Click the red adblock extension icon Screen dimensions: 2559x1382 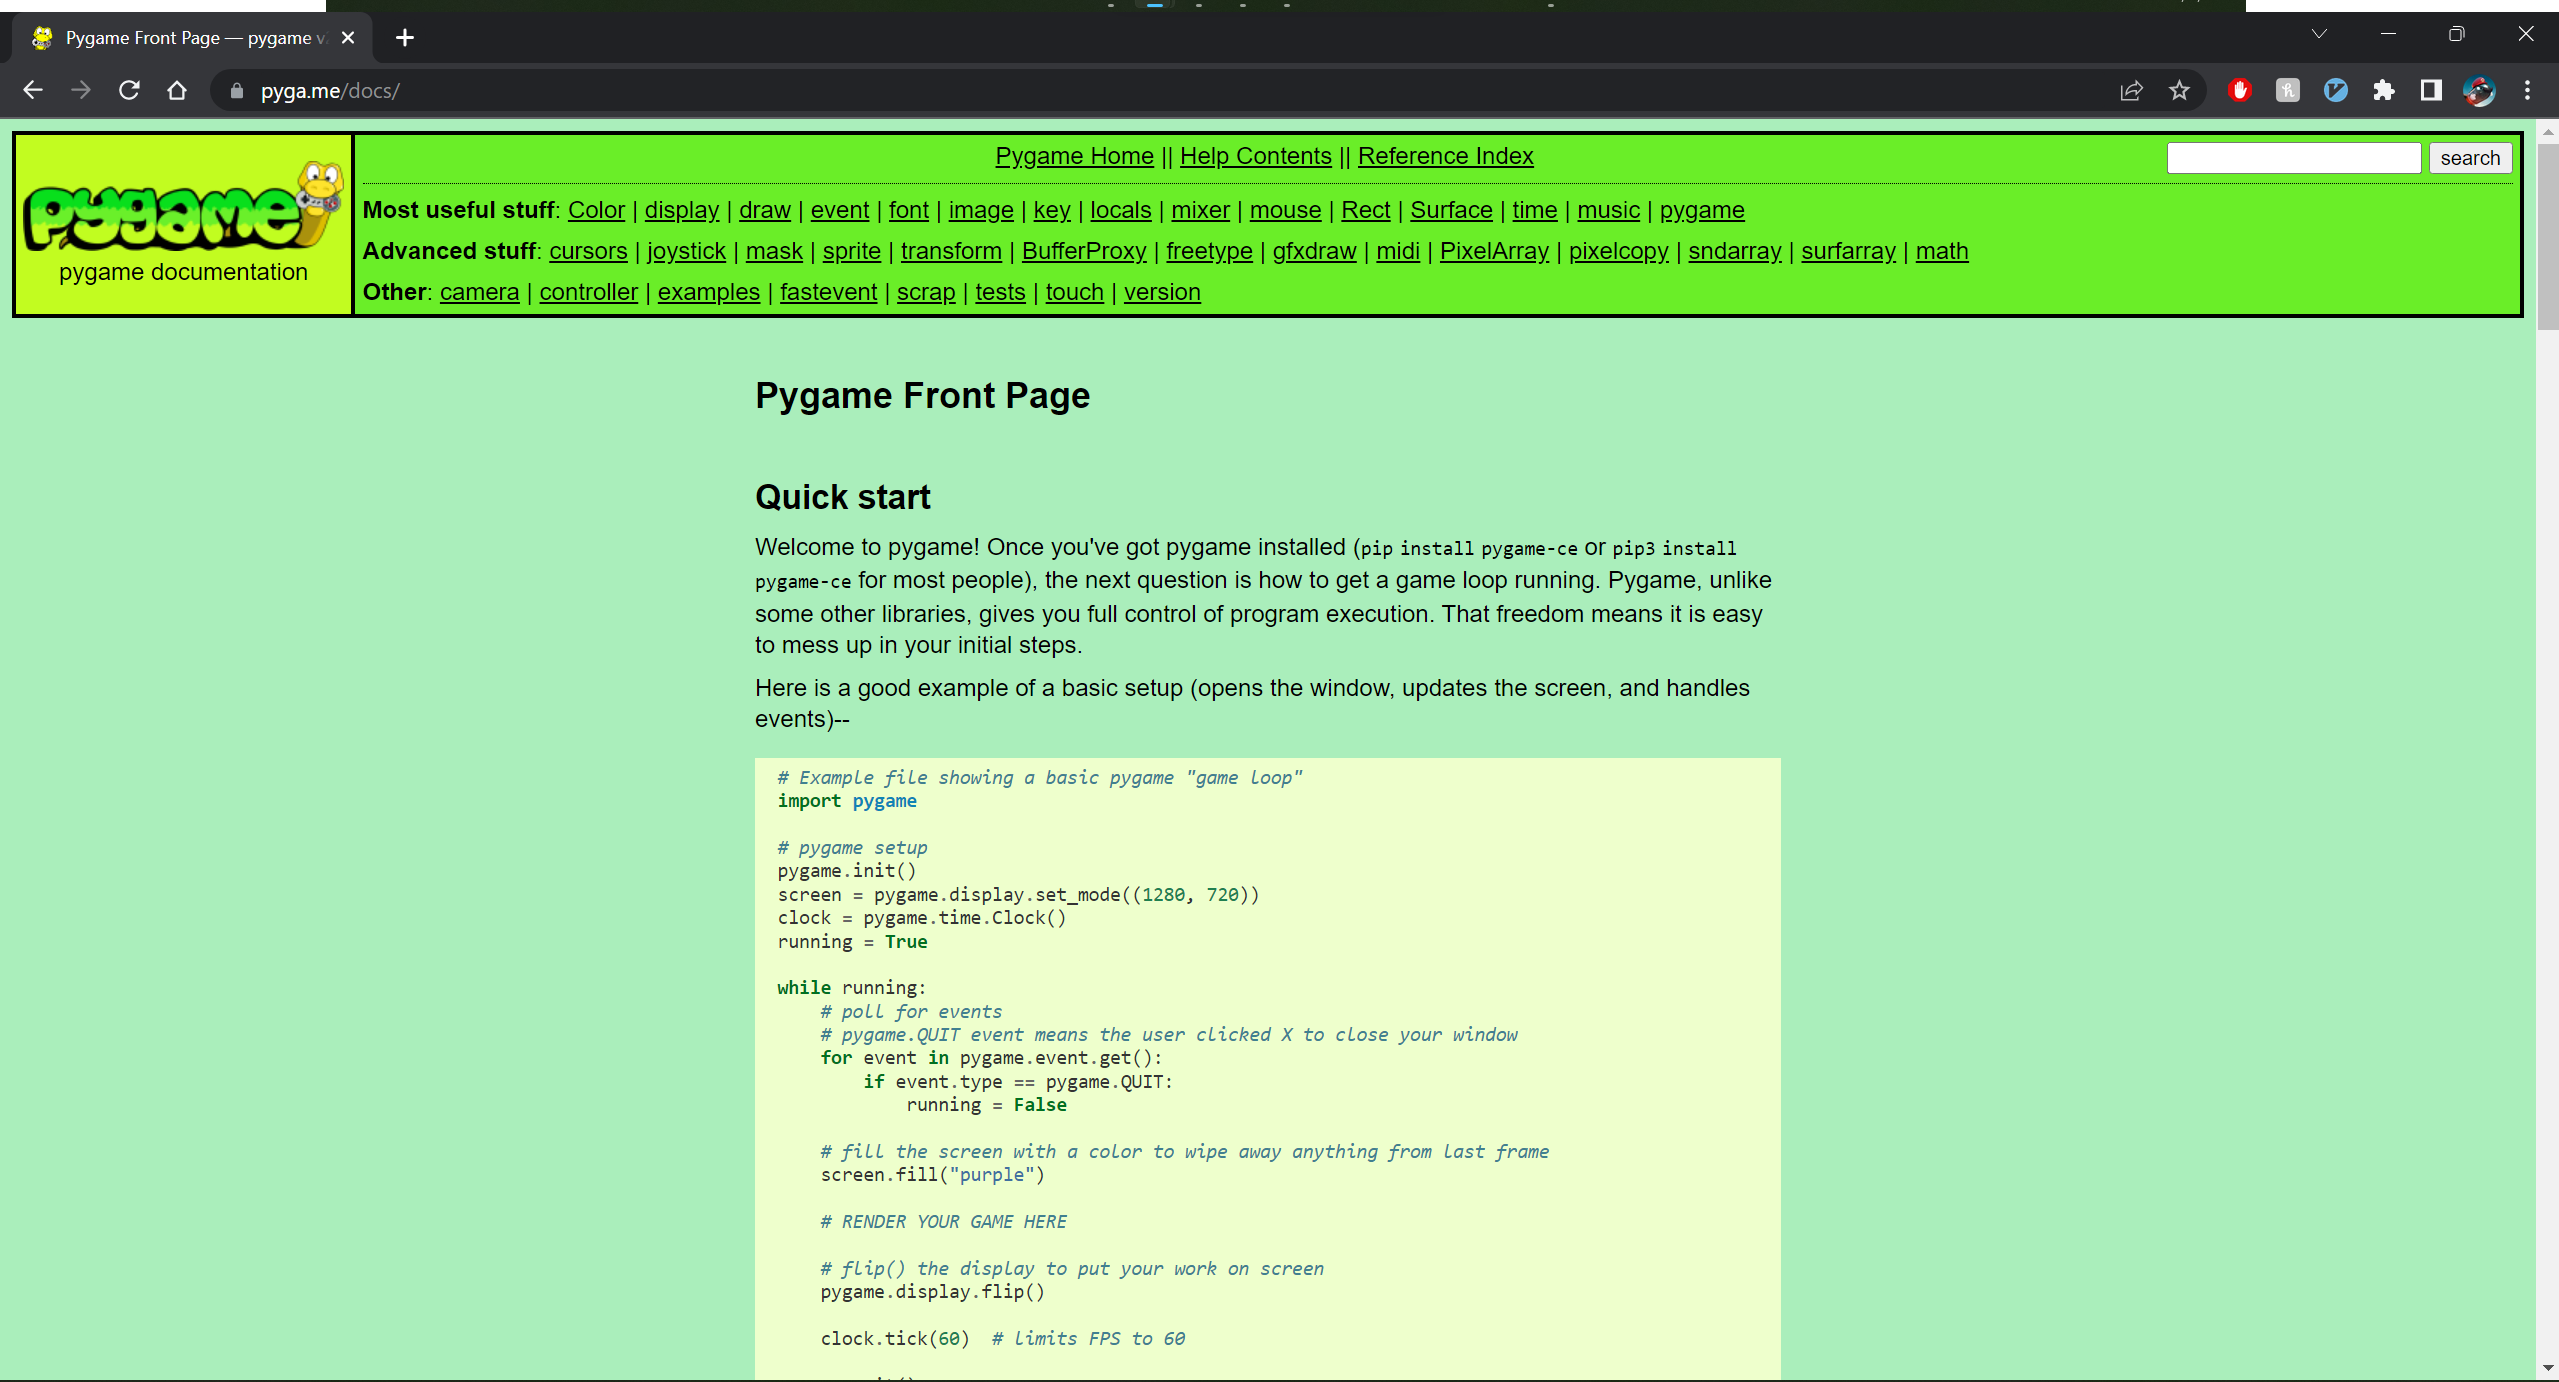(x=2239, y=91)
